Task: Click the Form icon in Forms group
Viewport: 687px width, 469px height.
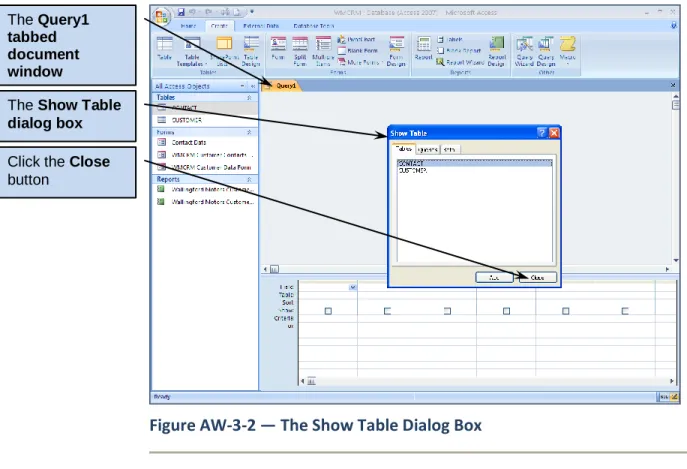Action: 278,49
